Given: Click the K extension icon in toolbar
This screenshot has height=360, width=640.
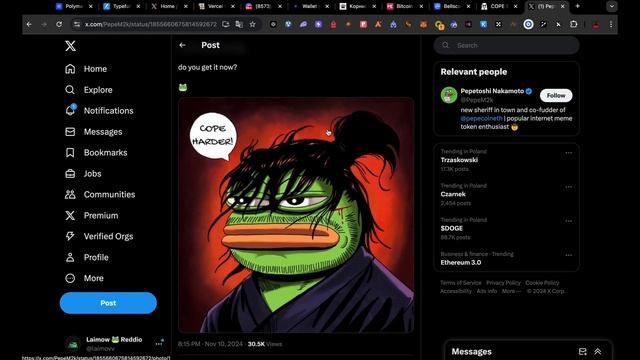Looking at the screenshot, I should click(483, 24).
